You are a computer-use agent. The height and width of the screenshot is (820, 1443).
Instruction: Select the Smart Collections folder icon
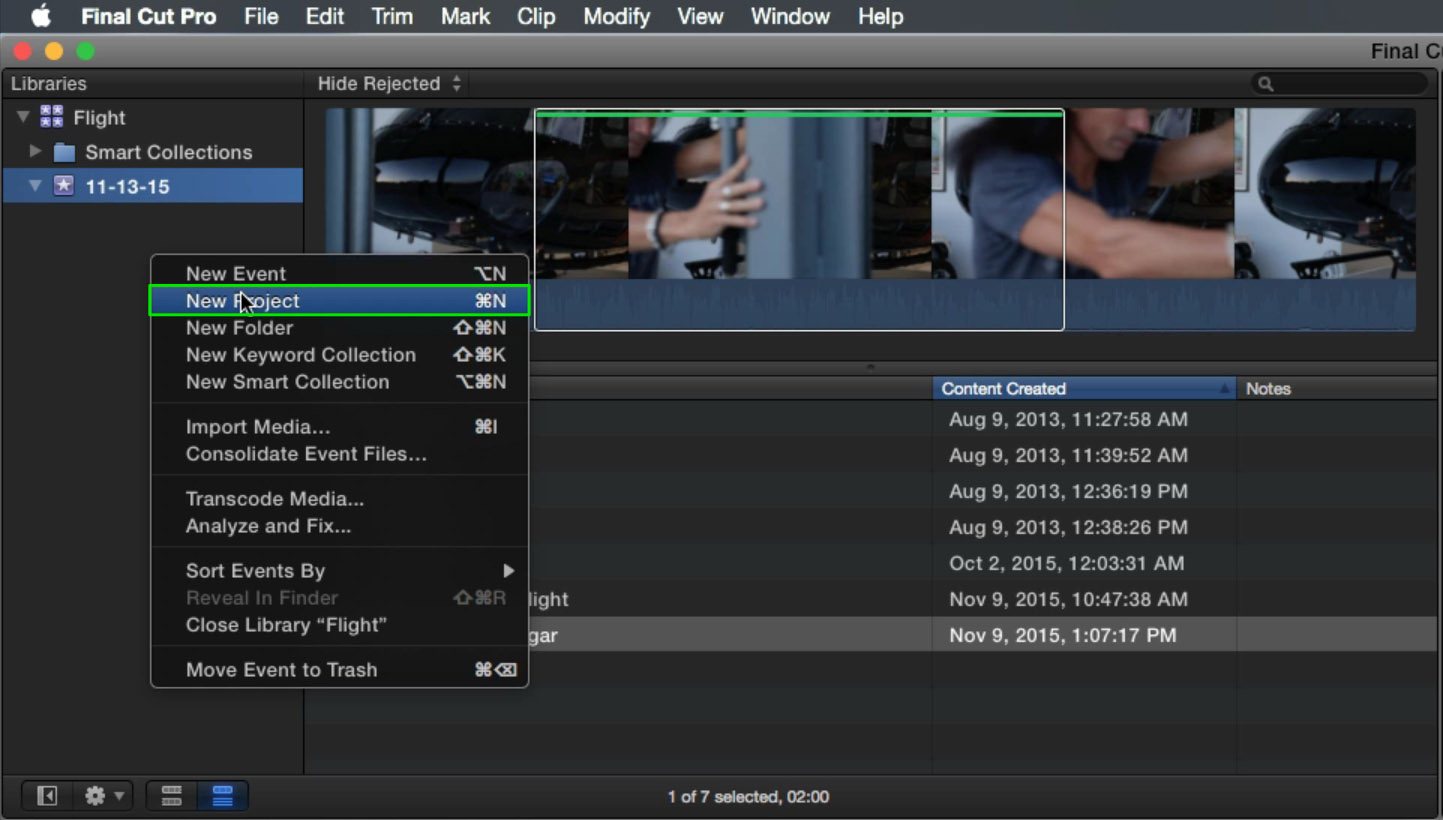64,152
